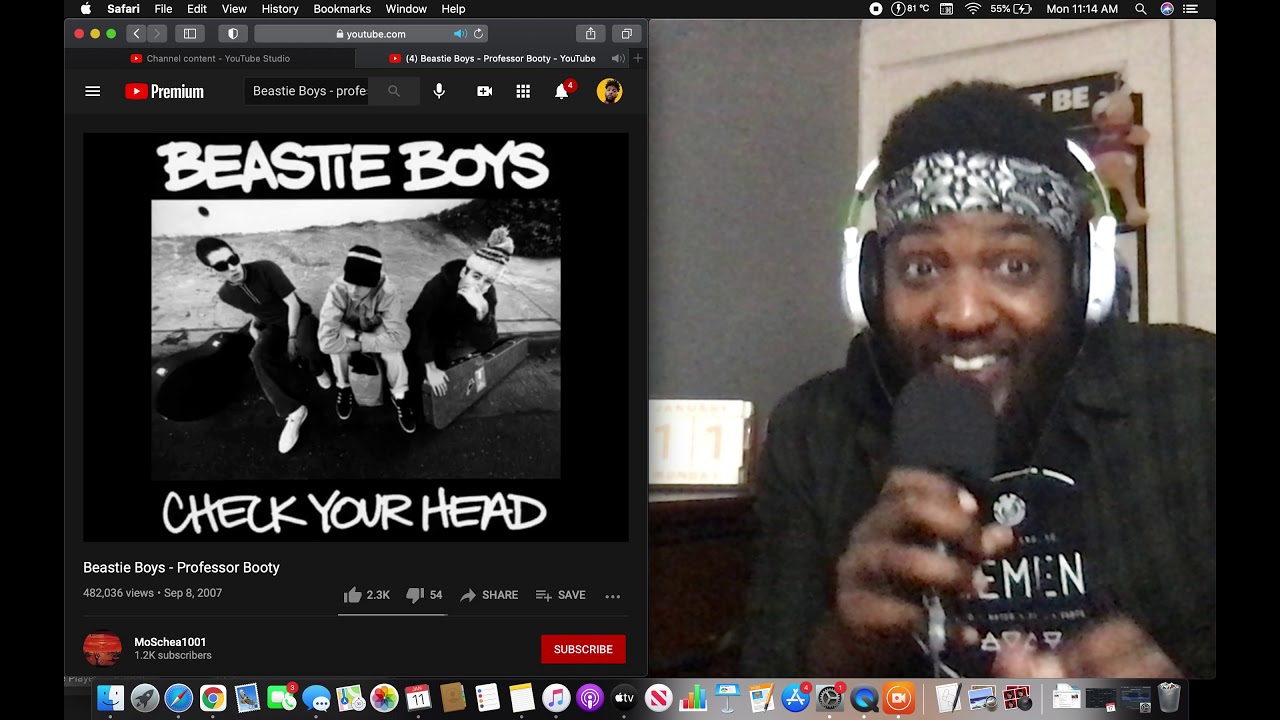Go to YouTube Premium home logo
Viewport: 1280px width, 720px height.
tap(164, 91)
